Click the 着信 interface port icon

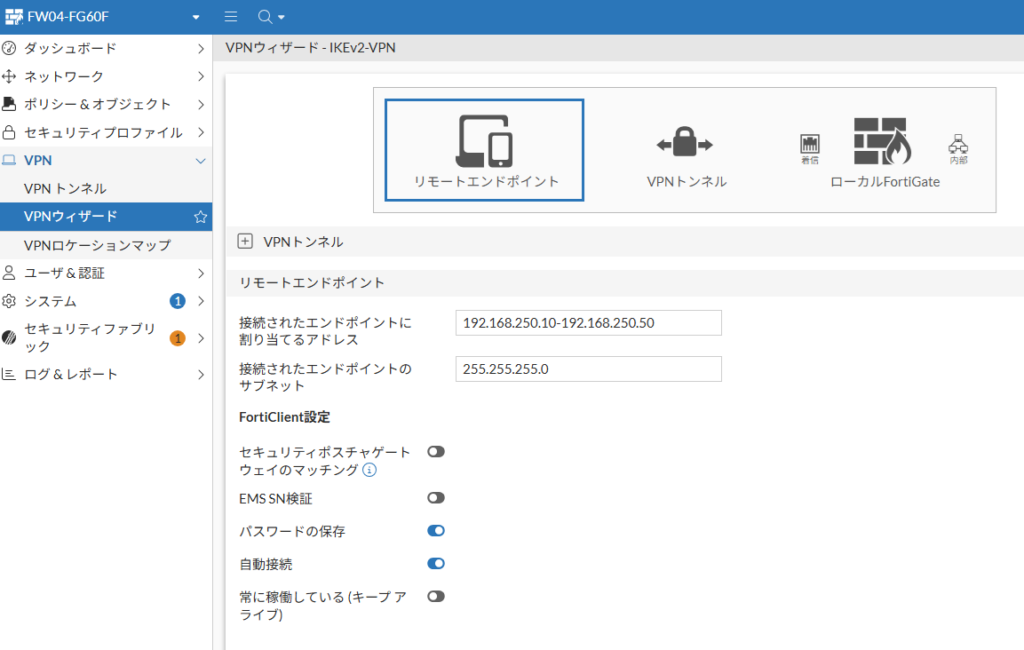(810, 144)
